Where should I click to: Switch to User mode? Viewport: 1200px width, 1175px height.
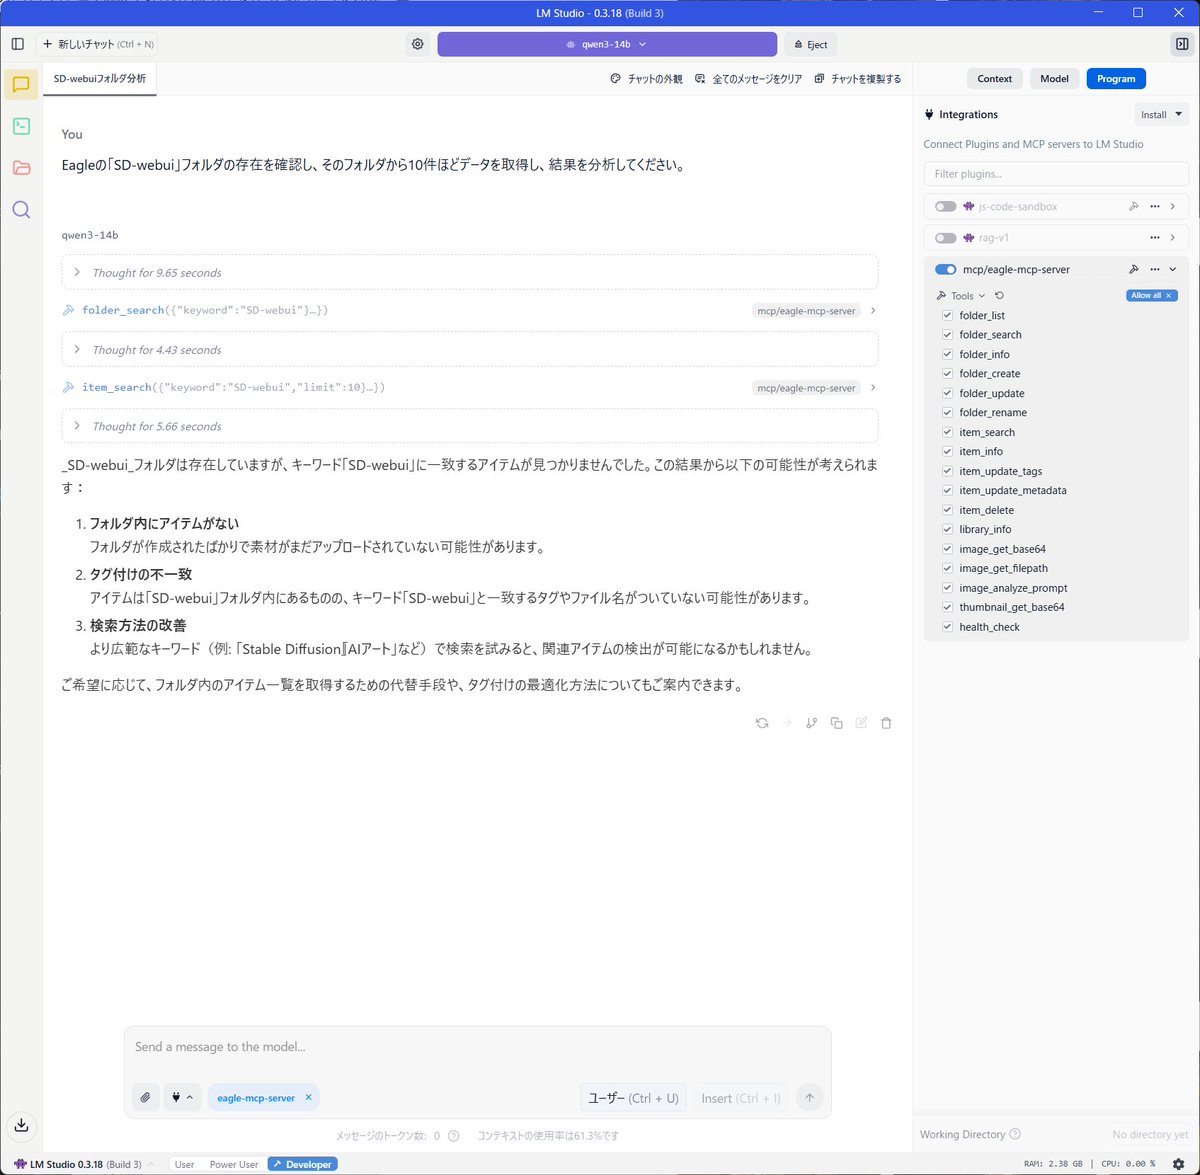184,1164
